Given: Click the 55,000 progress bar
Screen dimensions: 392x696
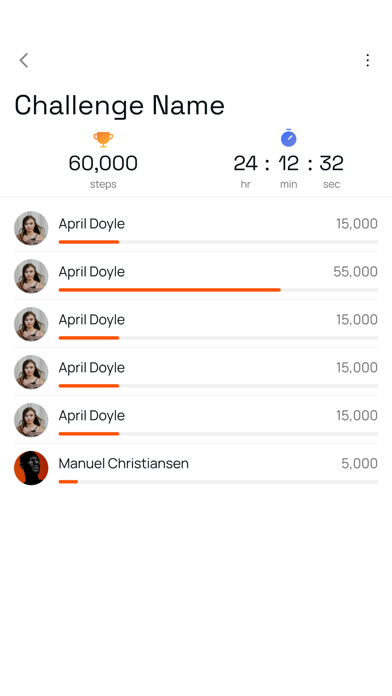Looking at the screenshot, I should tap(218, 290).
